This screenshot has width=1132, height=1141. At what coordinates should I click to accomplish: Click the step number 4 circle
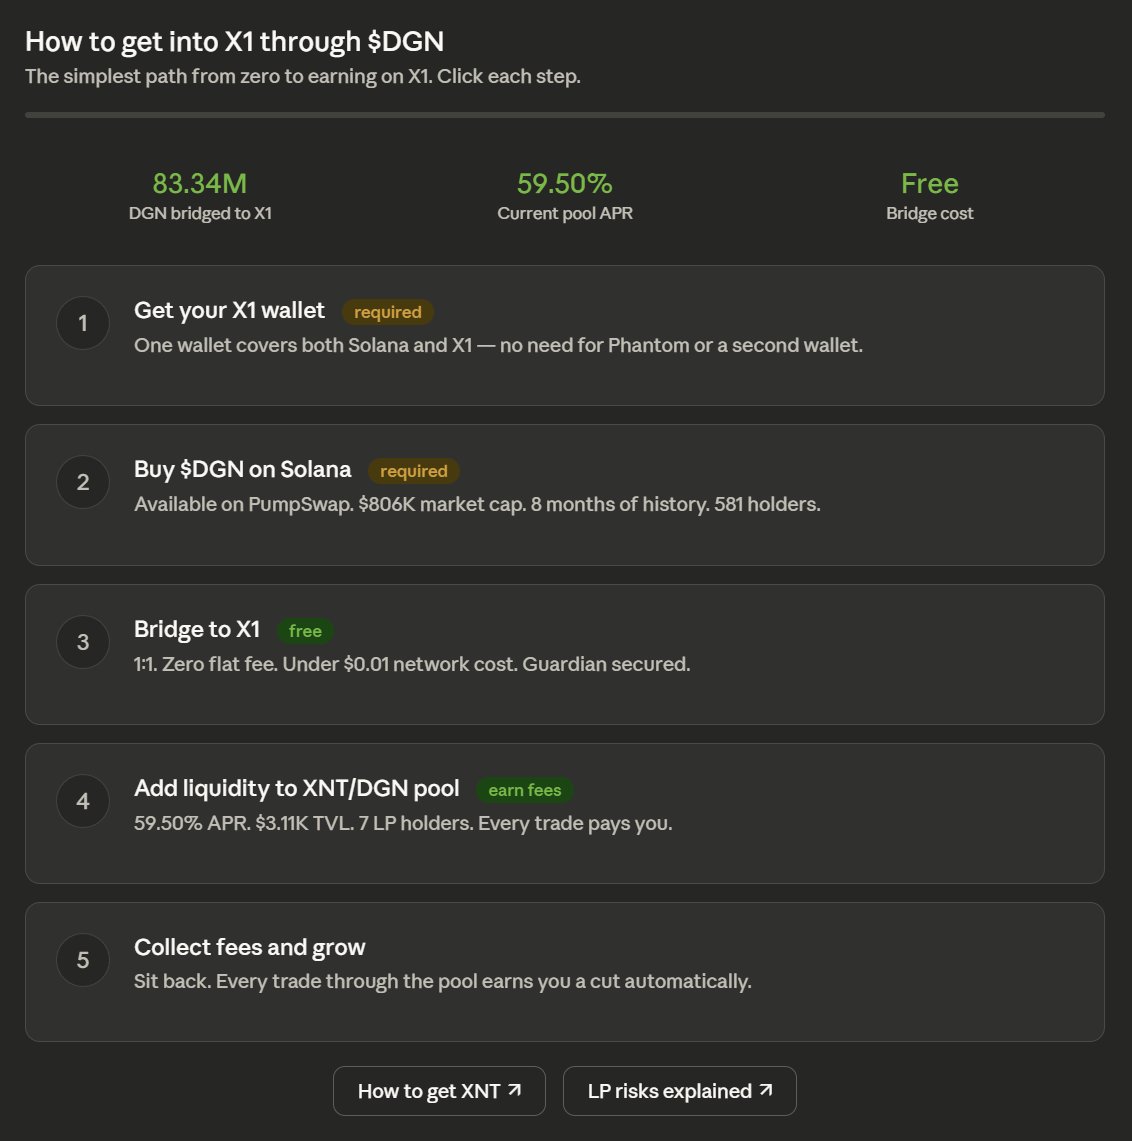(x=83, y=800)
